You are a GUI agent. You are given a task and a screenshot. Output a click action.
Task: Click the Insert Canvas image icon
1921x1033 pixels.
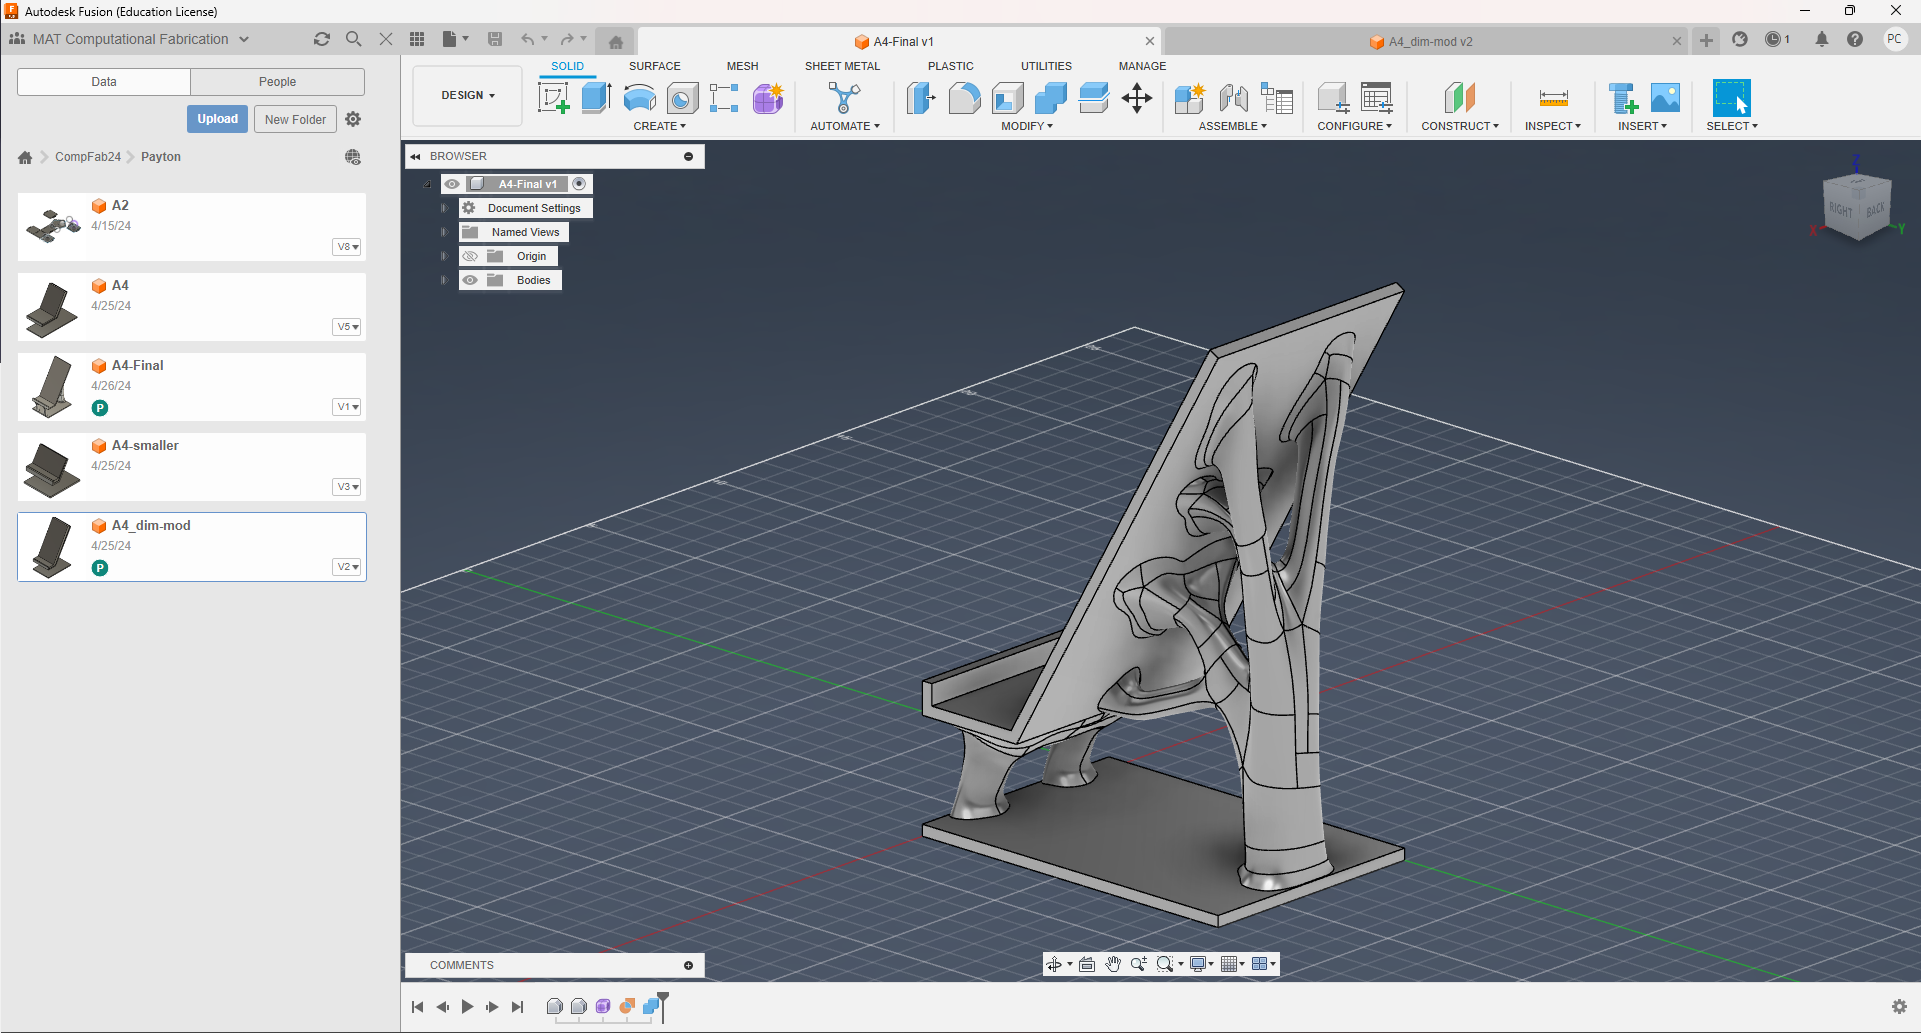pyautogui.click(x=1665, y=98)
